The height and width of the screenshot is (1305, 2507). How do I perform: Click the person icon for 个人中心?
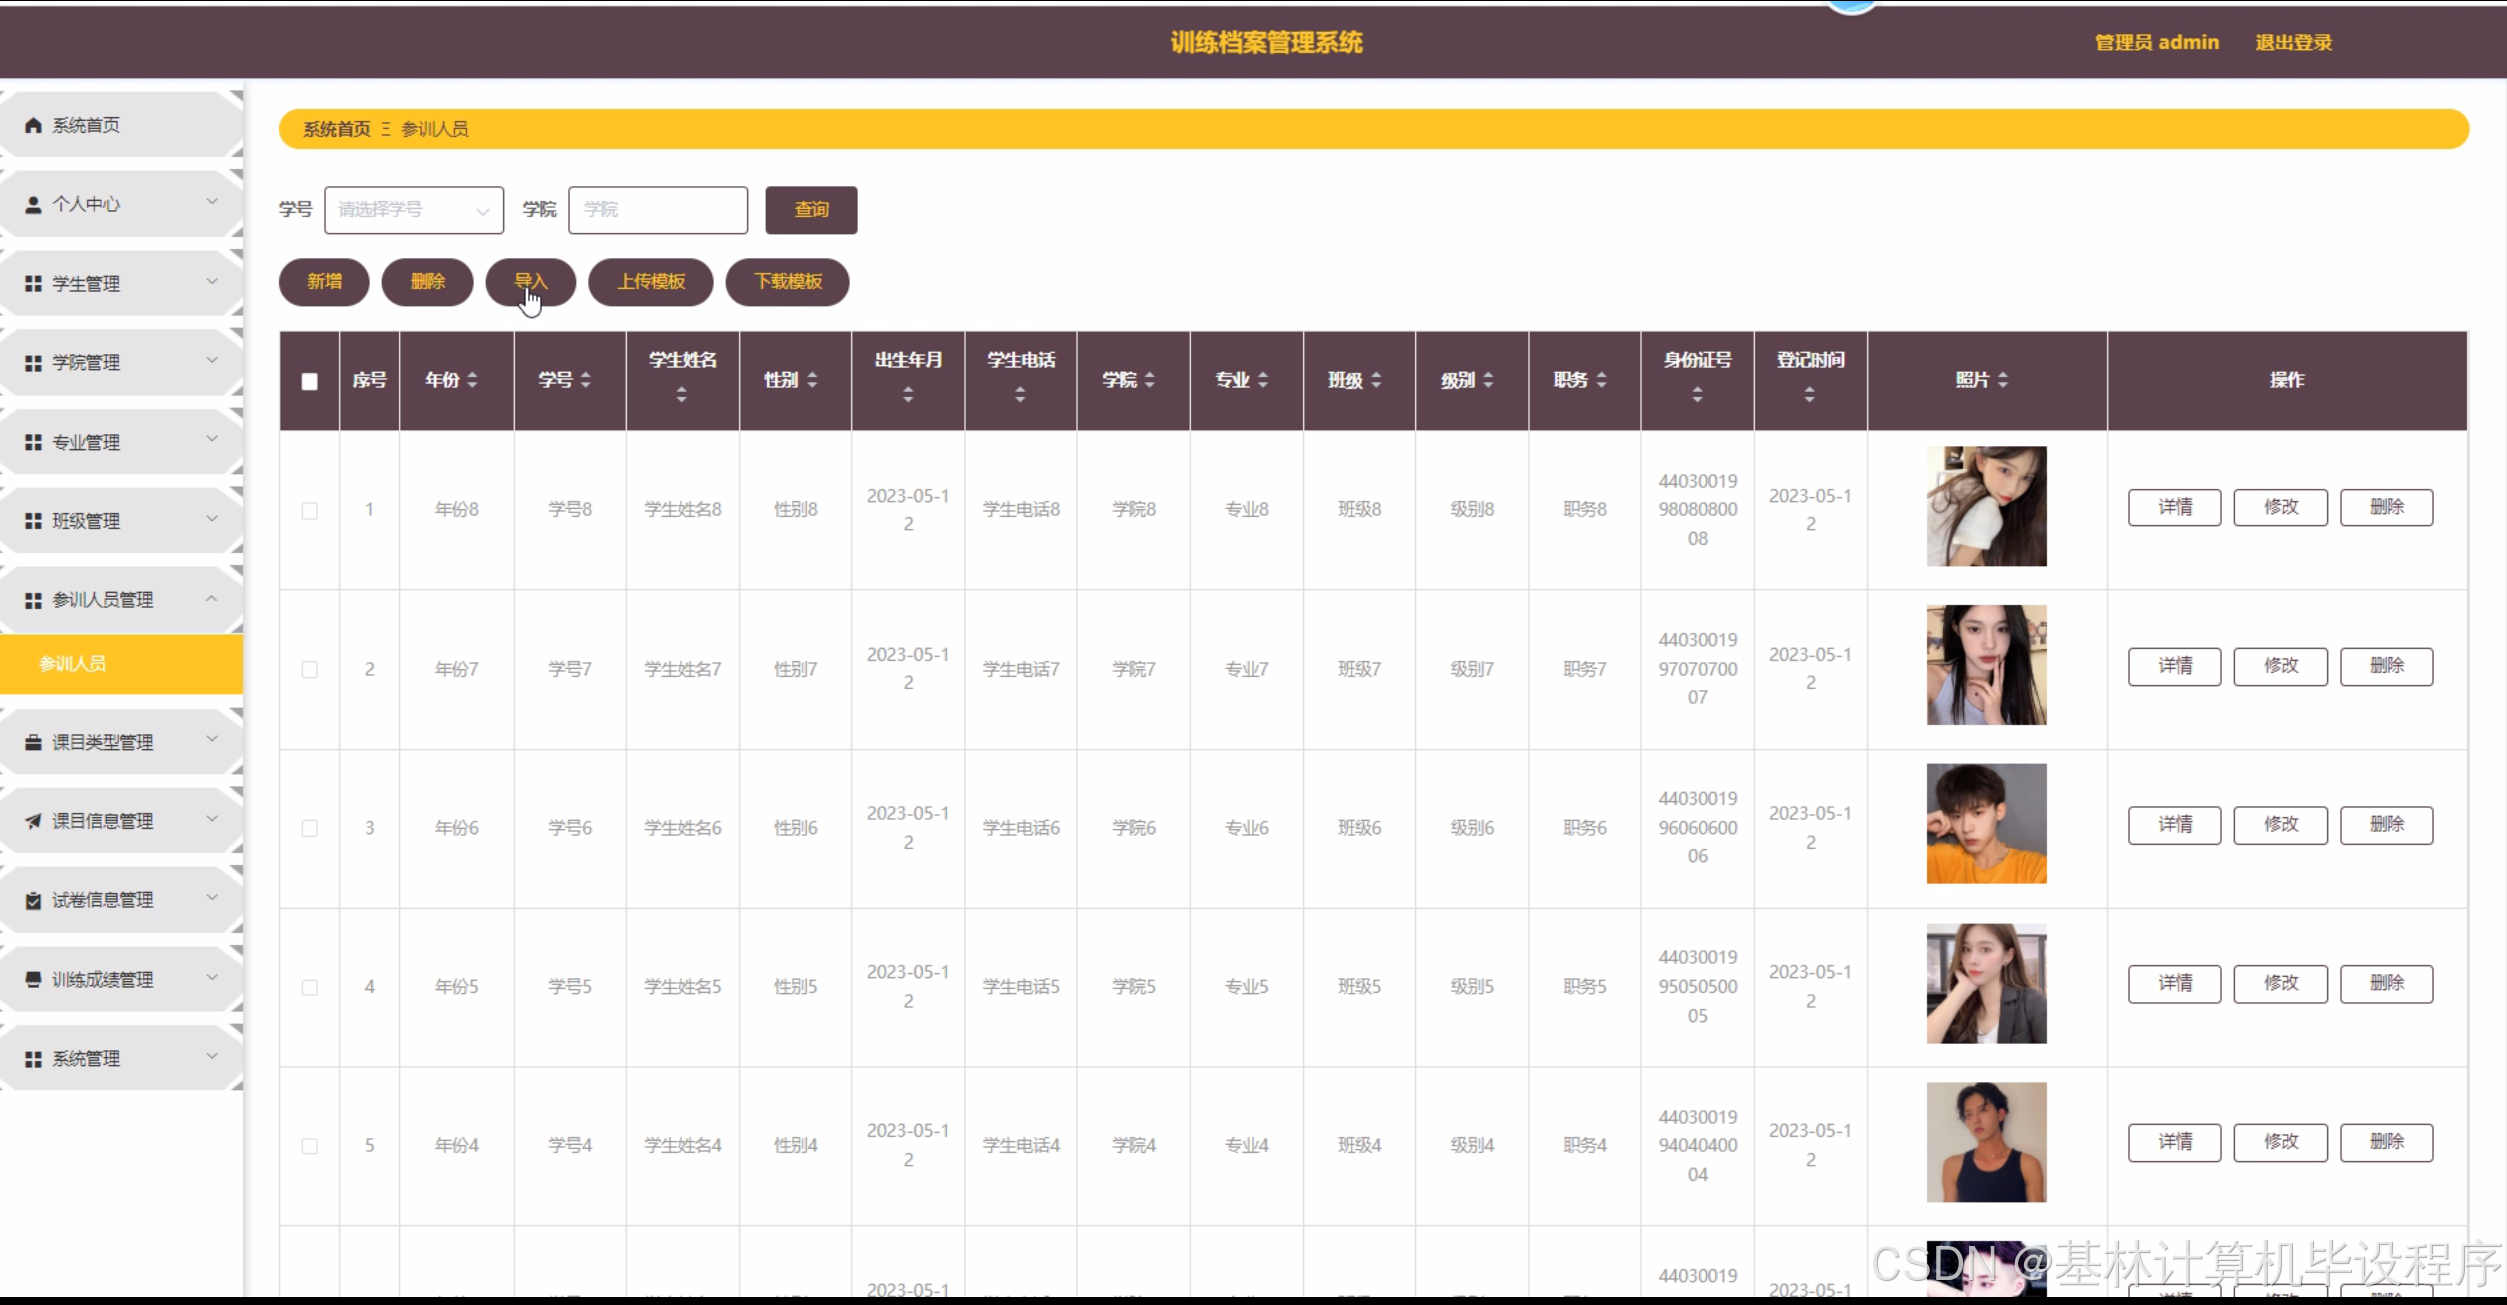pyautogui.click(x=33, y=204)
